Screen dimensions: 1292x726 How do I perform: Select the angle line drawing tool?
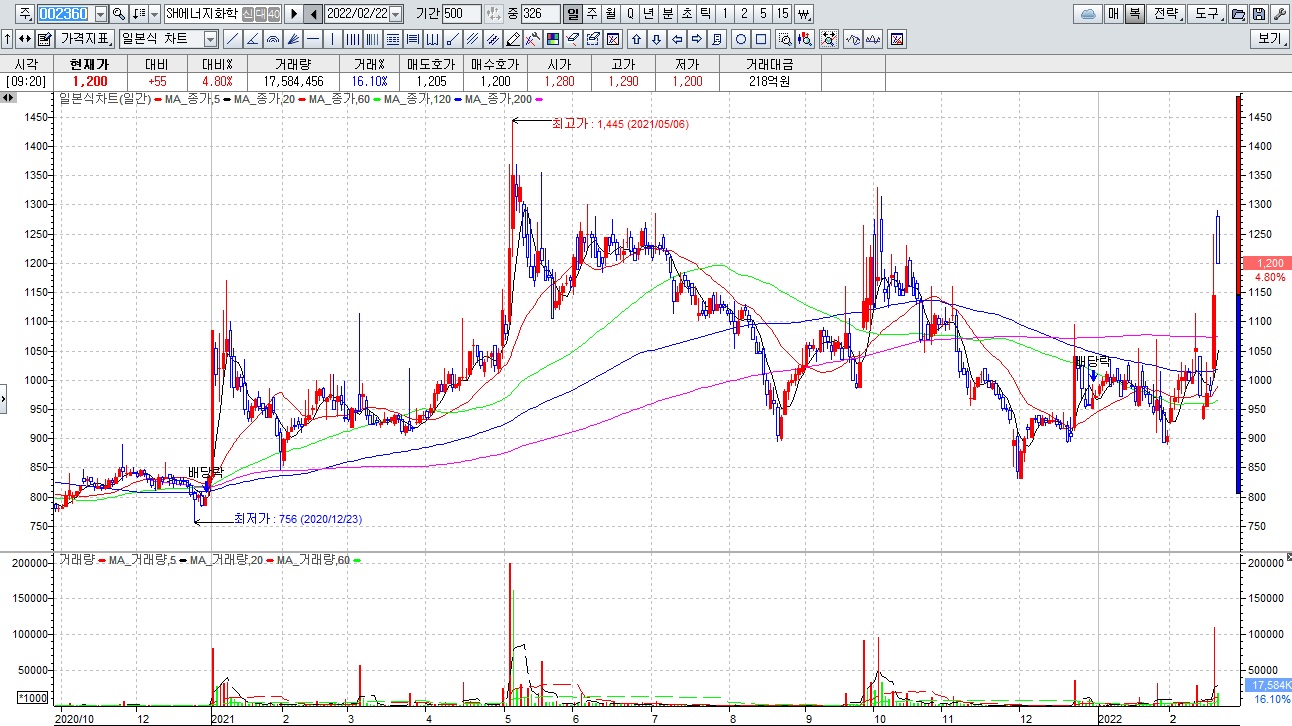point(253,39)
